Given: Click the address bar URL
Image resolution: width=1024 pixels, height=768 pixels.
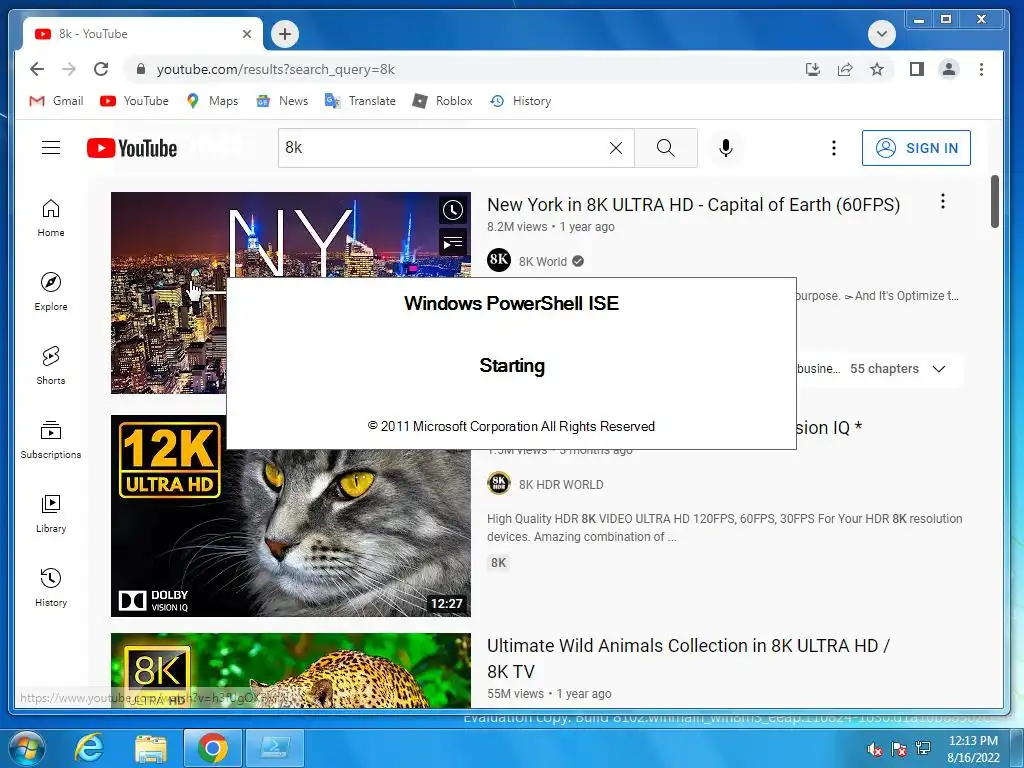Looking at the screenshot, I should (x=276, y=69).
